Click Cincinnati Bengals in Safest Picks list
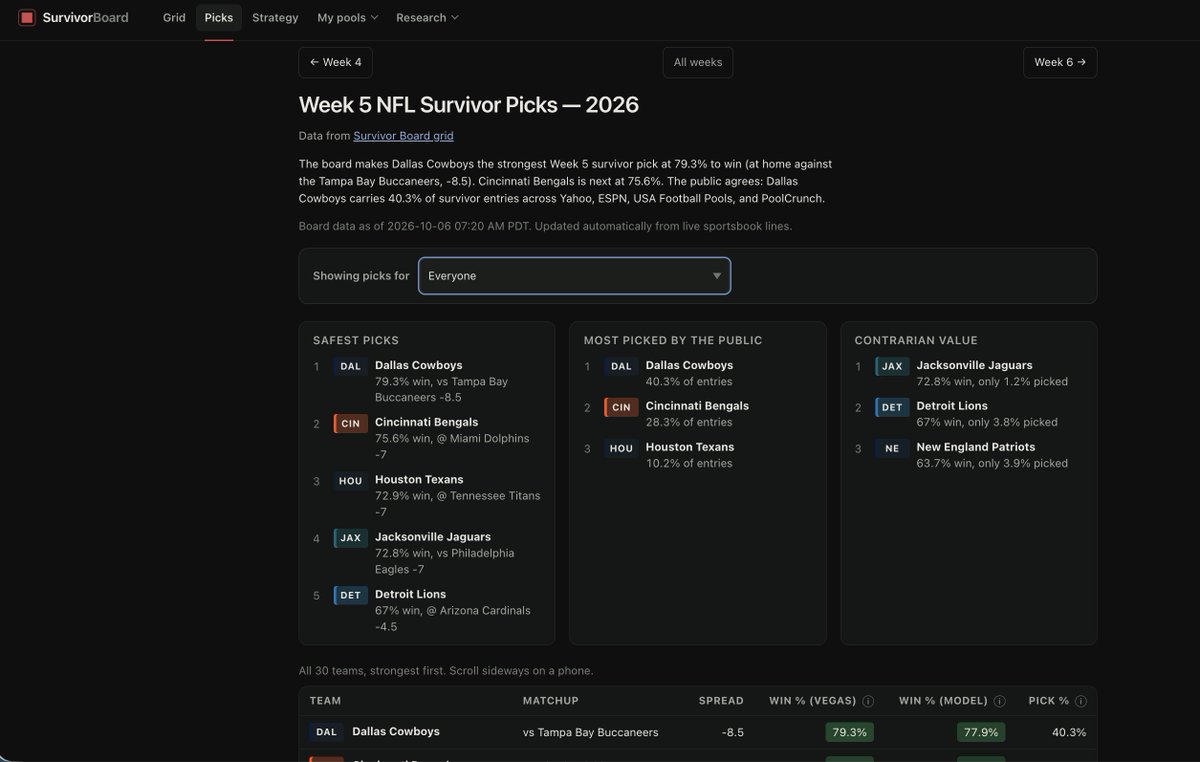Image resolution: width=1200 pixels, height=762 pixels. click(427, 422)
